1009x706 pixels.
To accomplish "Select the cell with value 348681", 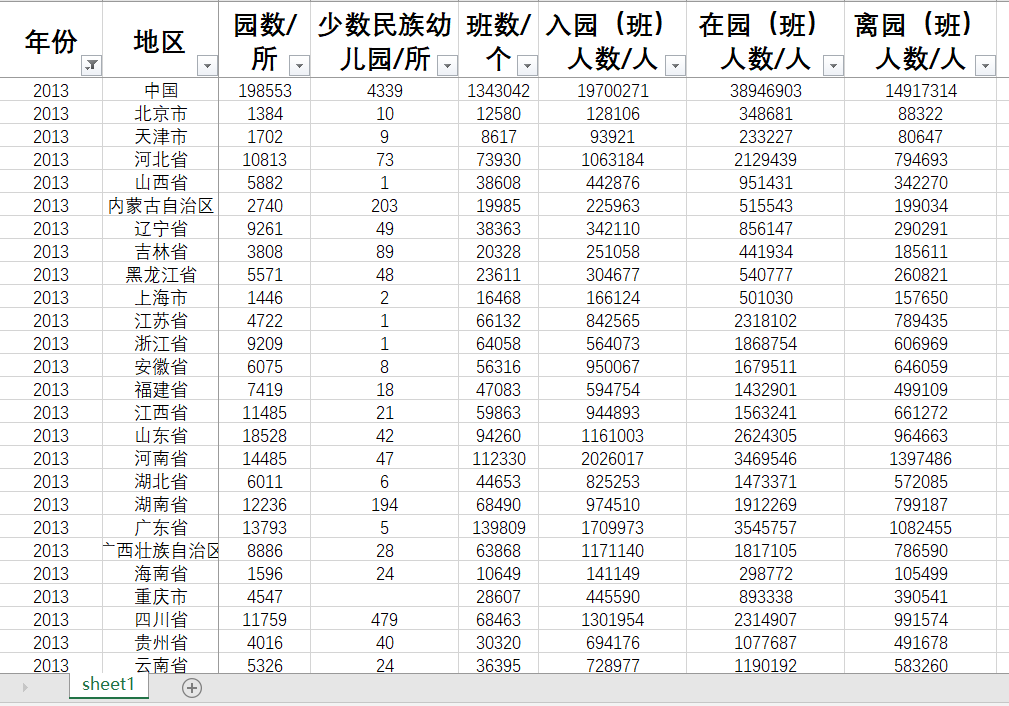I will coord(765,114).
